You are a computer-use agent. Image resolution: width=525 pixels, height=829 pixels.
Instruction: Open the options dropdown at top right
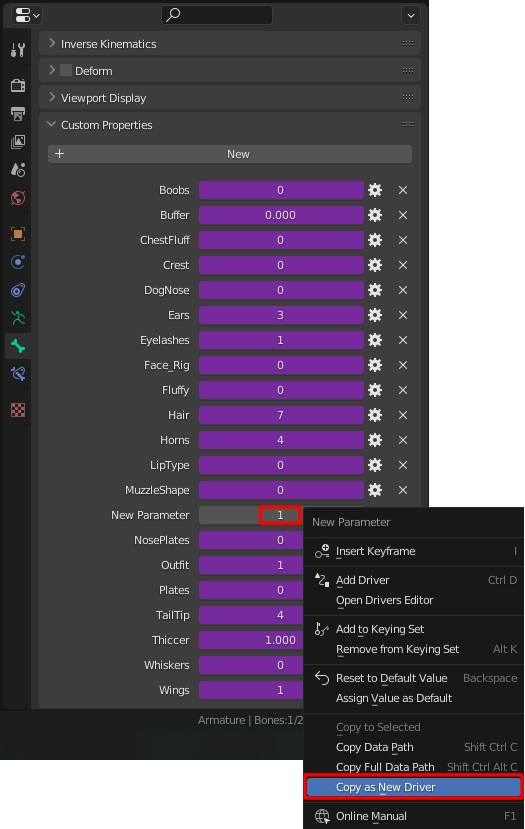point(411,15)
